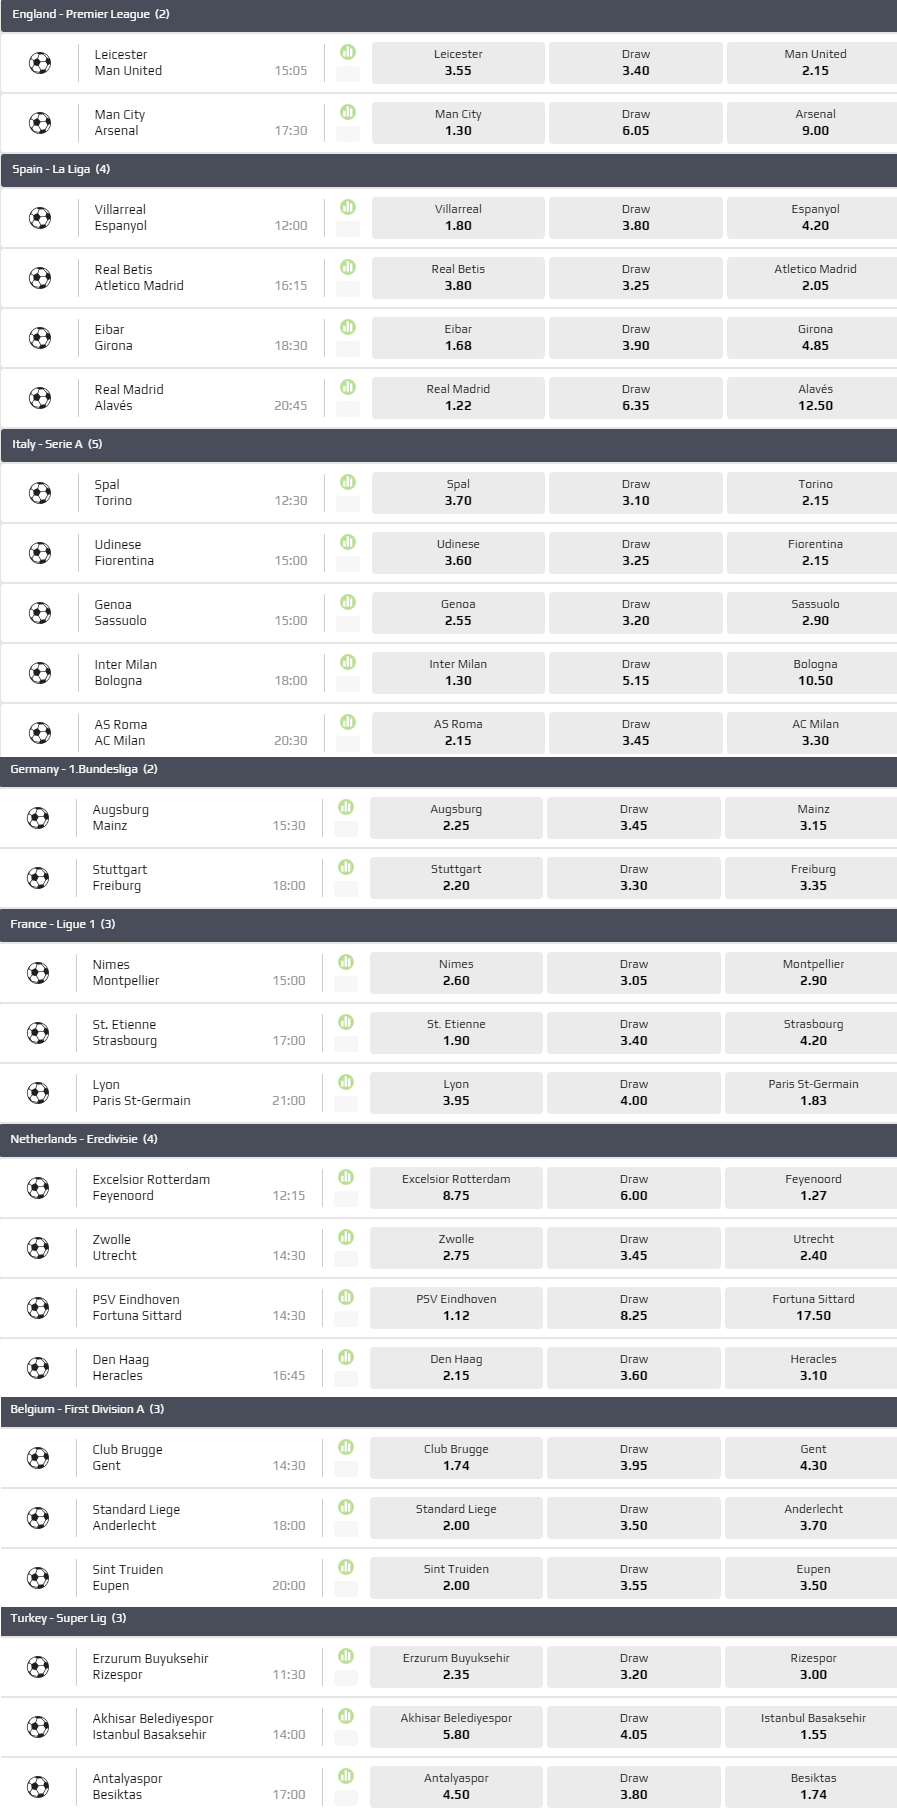Open statistics icon for Real Madrid vs Alavés
This screenshot has height=1815, width=897.
[x=348, y=387]
